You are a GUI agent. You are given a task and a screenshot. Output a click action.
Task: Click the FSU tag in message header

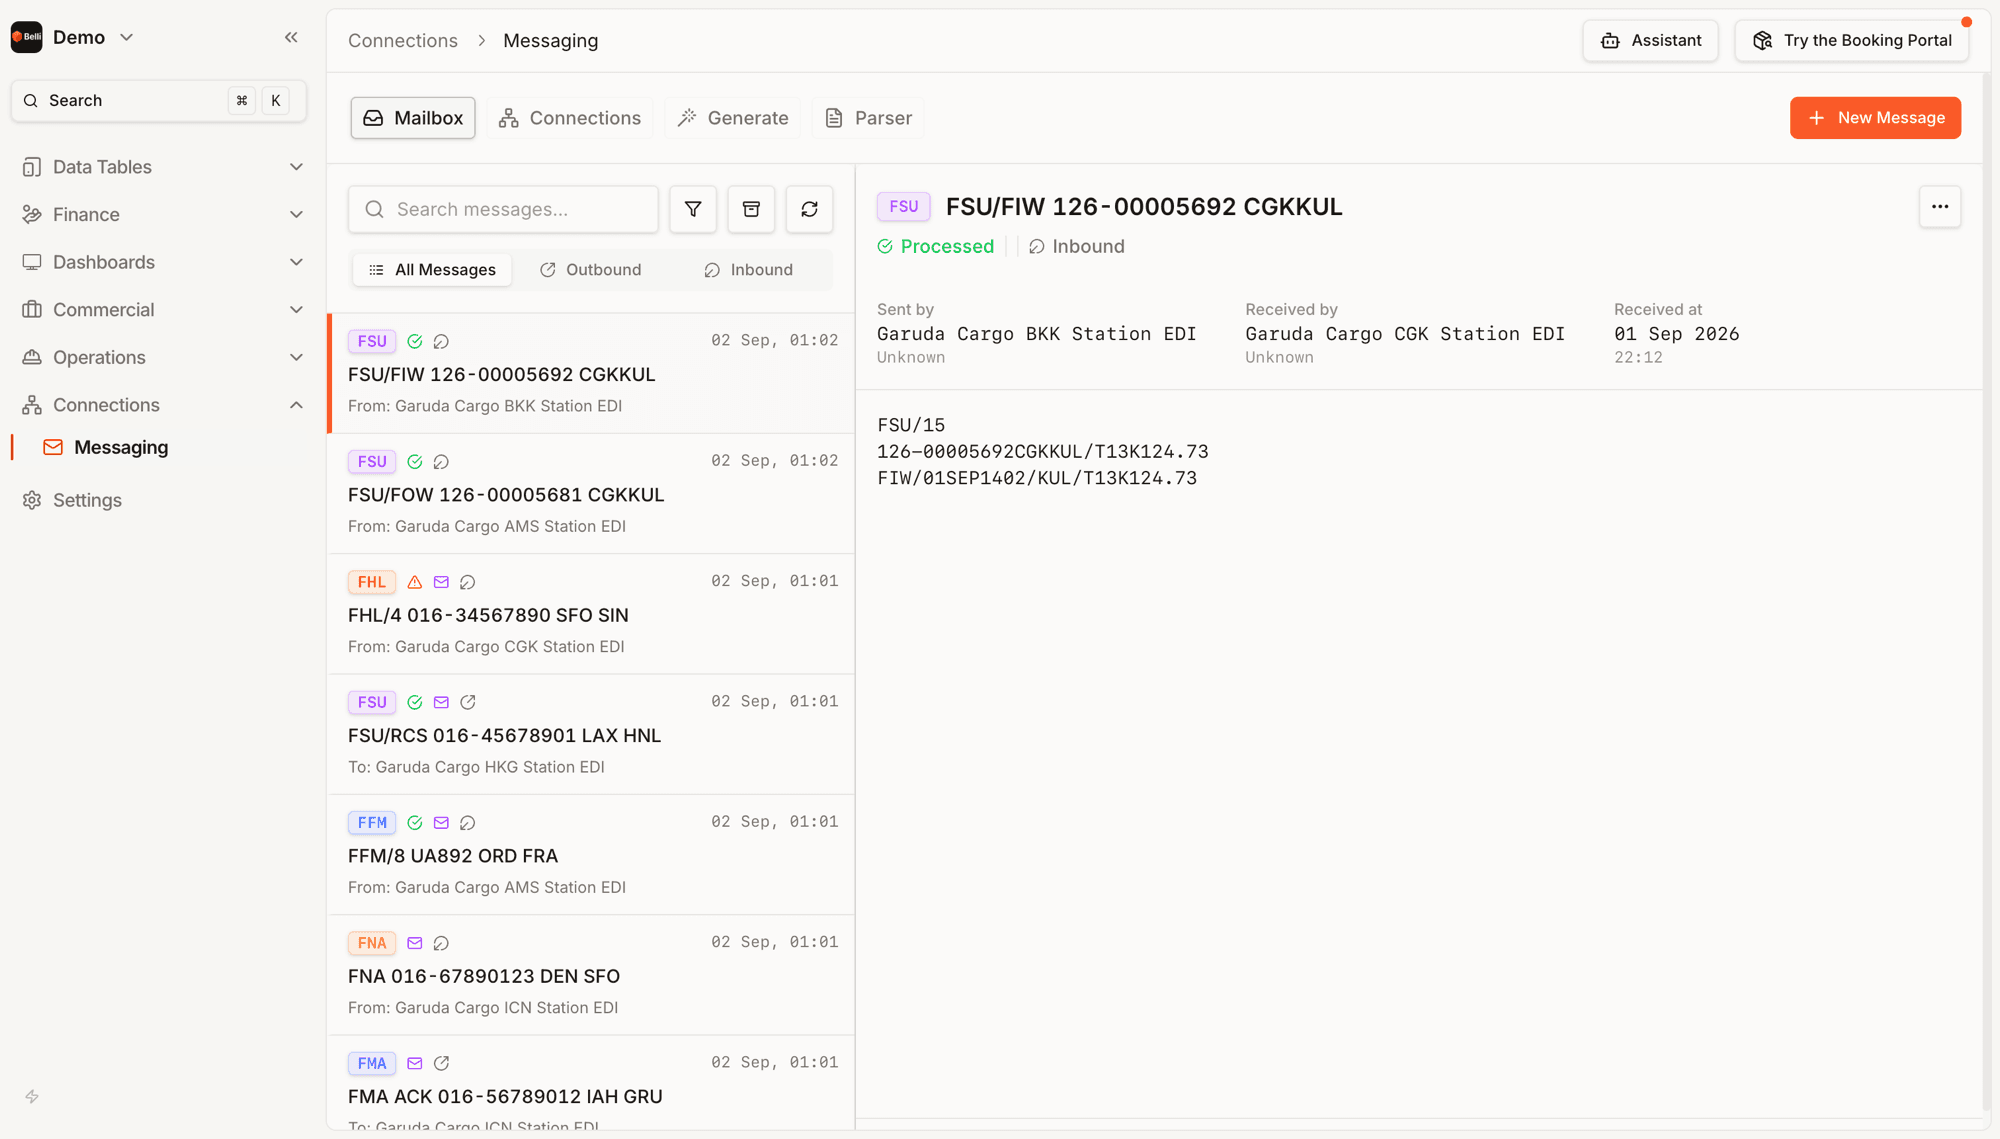point(904,207)
